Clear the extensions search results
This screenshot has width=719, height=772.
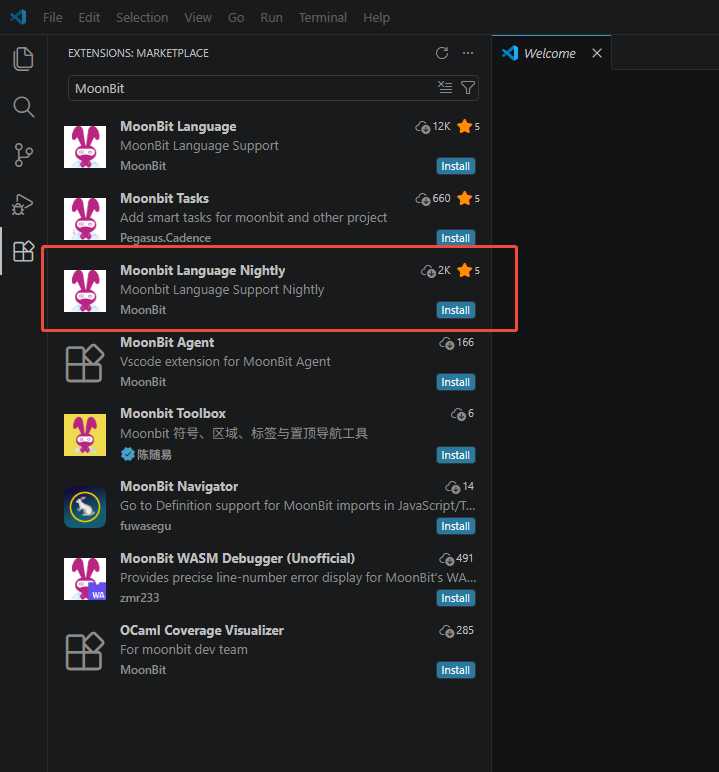(x=445, y=88)
